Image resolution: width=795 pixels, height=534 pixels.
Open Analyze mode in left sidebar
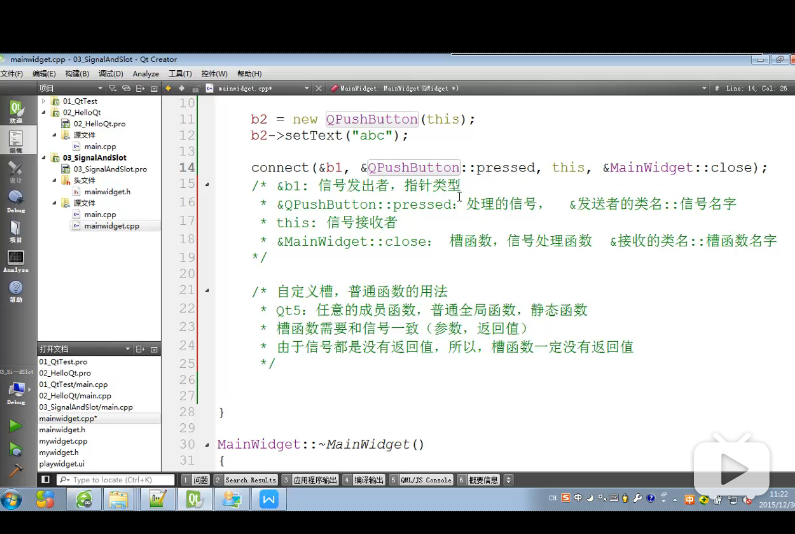coord(16,261)
